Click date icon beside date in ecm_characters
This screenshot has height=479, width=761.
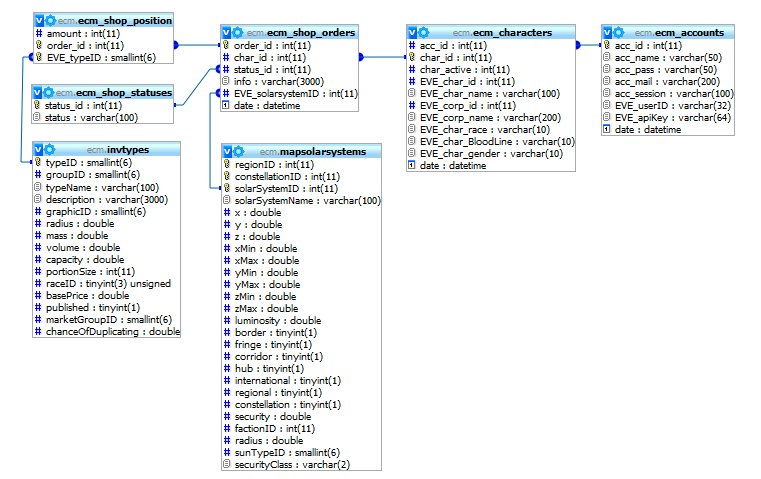coord(412,165)
